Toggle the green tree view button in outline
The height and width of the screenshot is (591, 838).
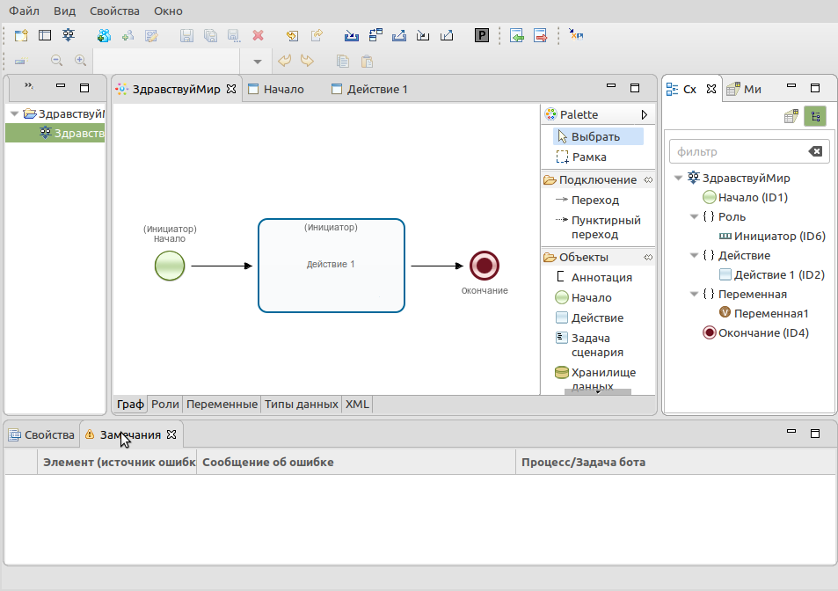[815, 116]
